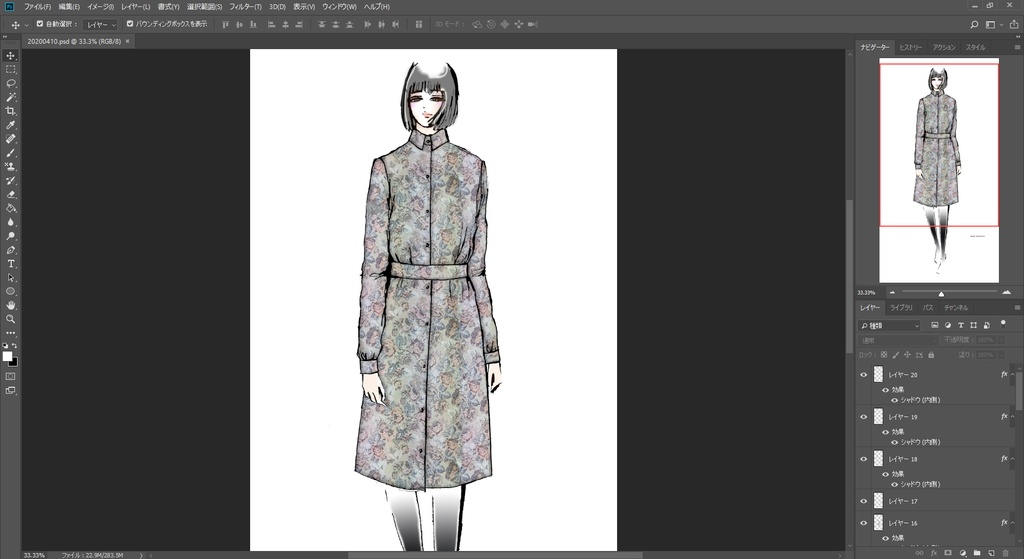The width and height of the screenshot is (1024, 559).
Task: Toggle Quick Mask mode icon
Action: (10, 376)
